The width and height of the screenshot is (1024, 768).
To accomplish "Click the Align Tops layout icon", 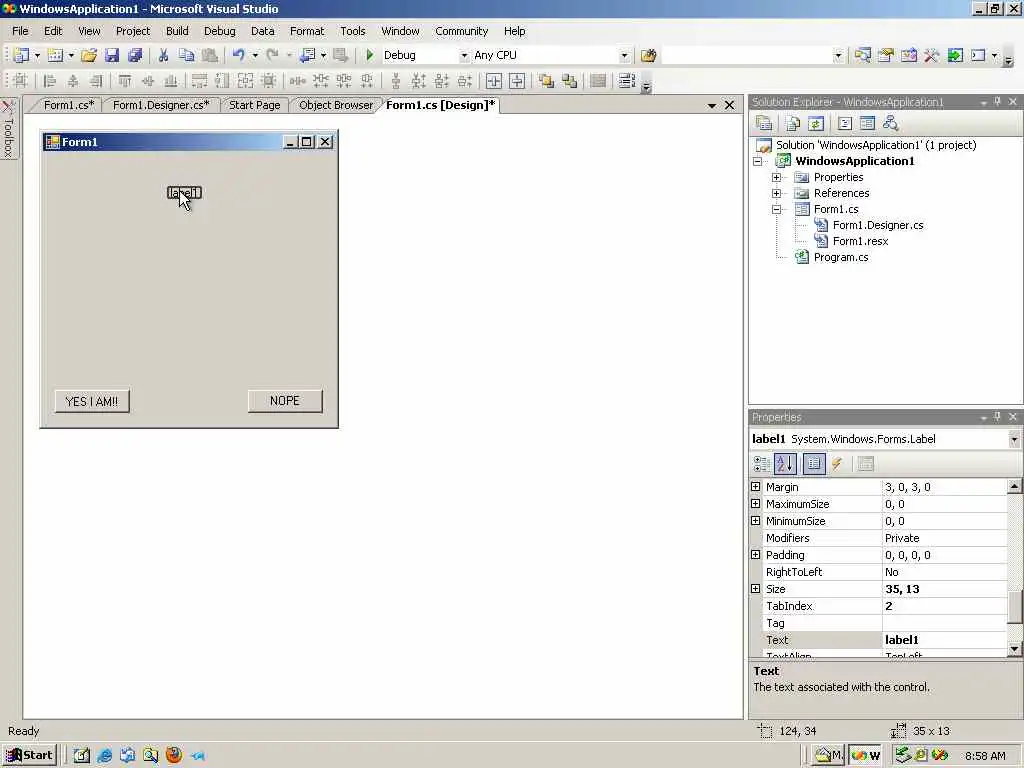I will (125, 81).
